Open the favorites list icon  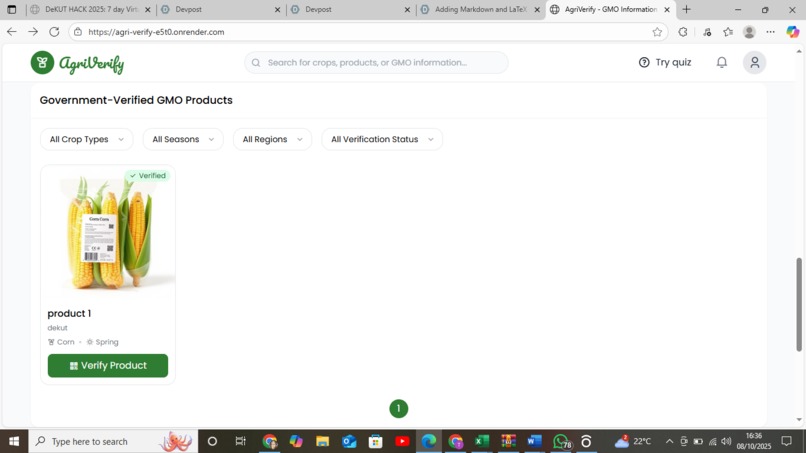click(728, 32)
